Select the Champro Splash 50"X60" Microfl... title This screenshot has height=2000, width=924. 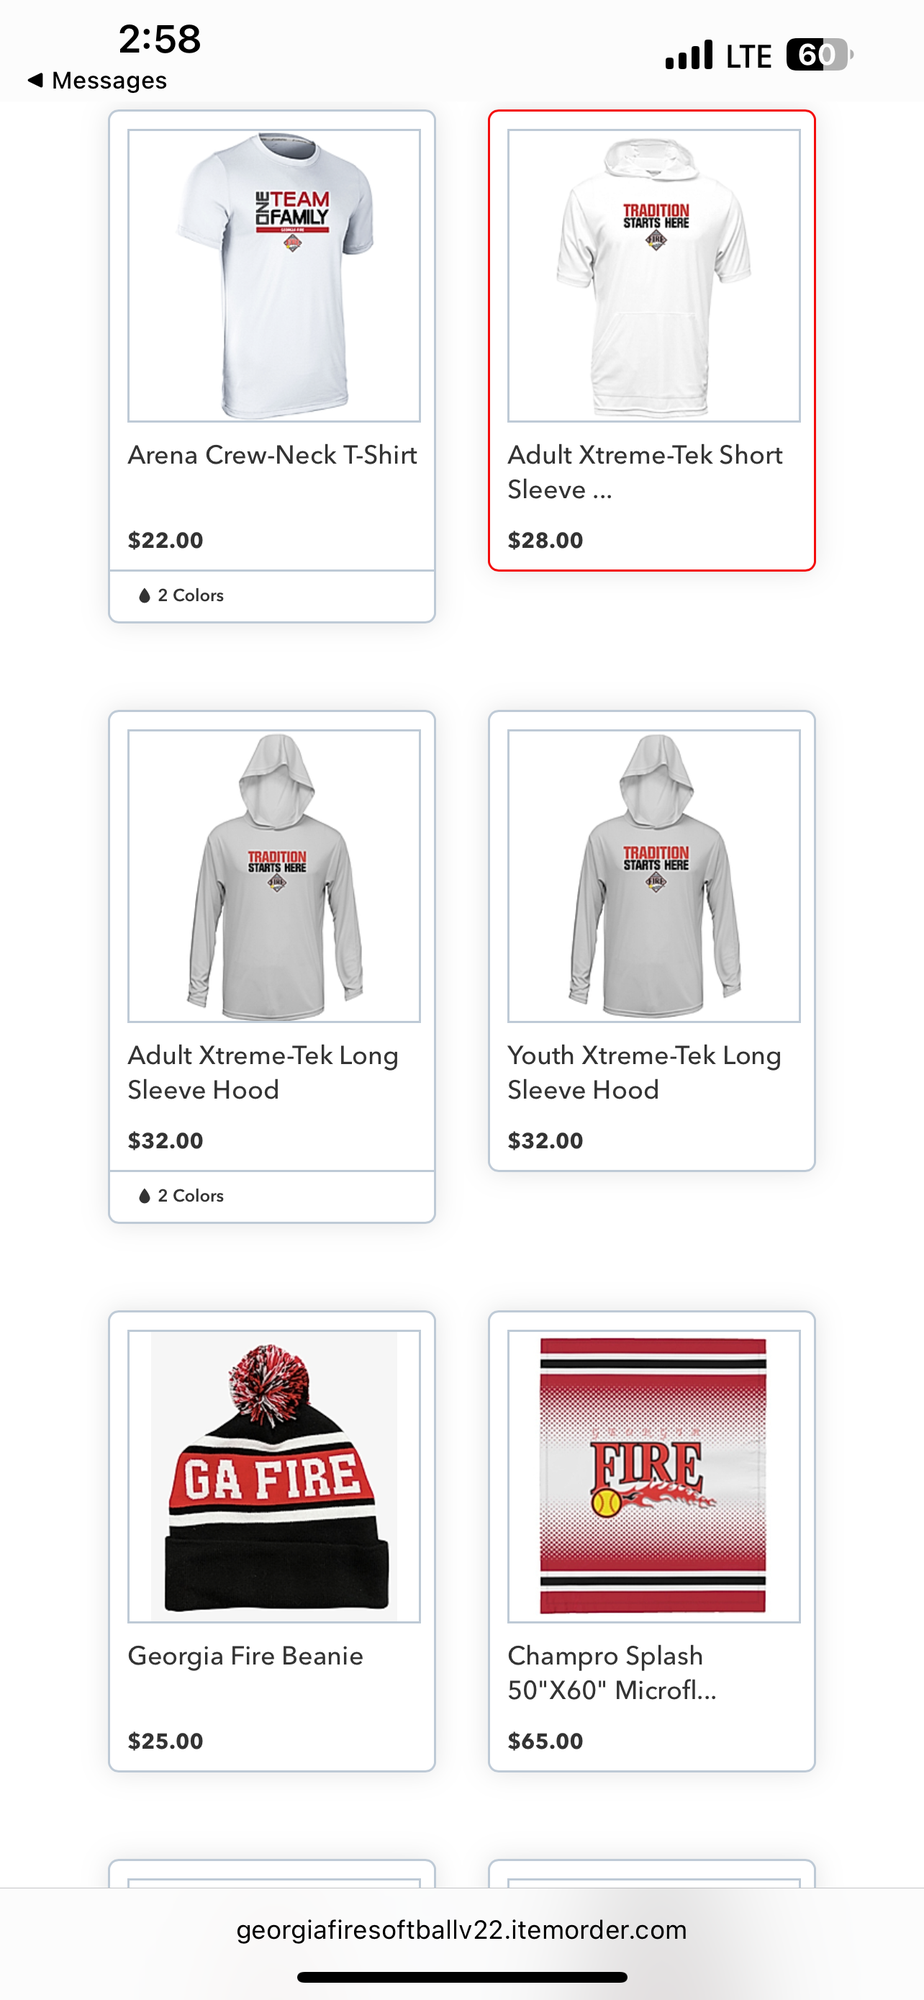click(x=612, y=1673)
